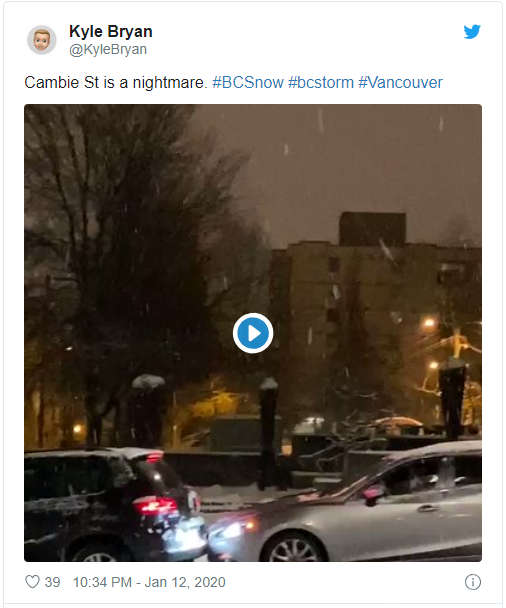Image resolution: width=506 pixels, height=608 pixels.
Task: Click the apartment building in the video frame
Action: (372, 302)
